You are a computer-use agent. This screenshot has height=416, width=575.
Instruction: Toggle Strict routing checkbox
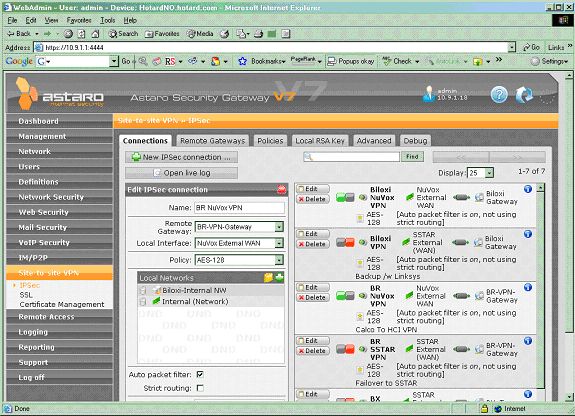point(200,388)
